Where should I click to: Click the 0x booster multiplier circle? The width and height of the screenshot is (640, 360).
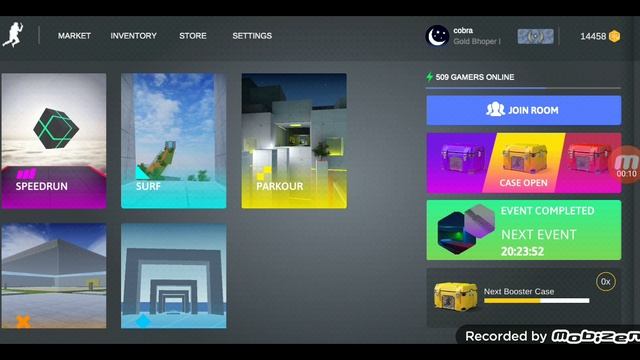606,282
